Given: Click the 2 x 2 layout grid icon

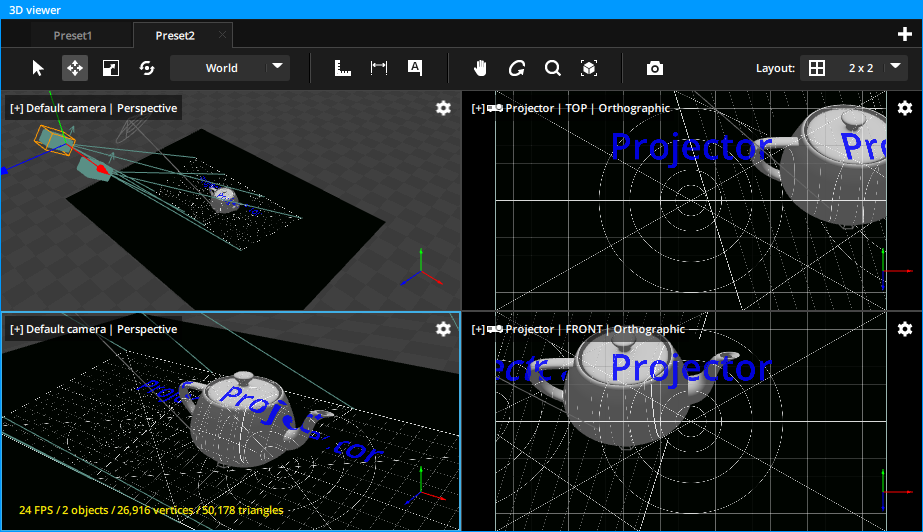Looking at the screenshot, I should click(x=817, y=68).
